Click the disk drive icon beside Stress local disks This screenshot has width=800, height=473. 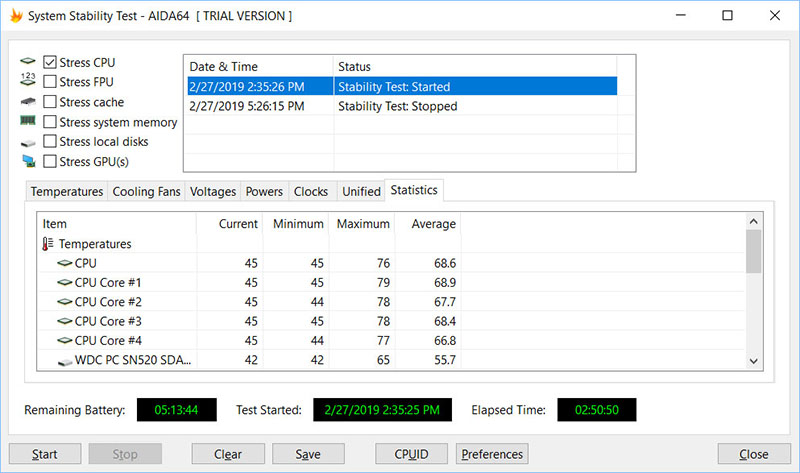[28, 142]
